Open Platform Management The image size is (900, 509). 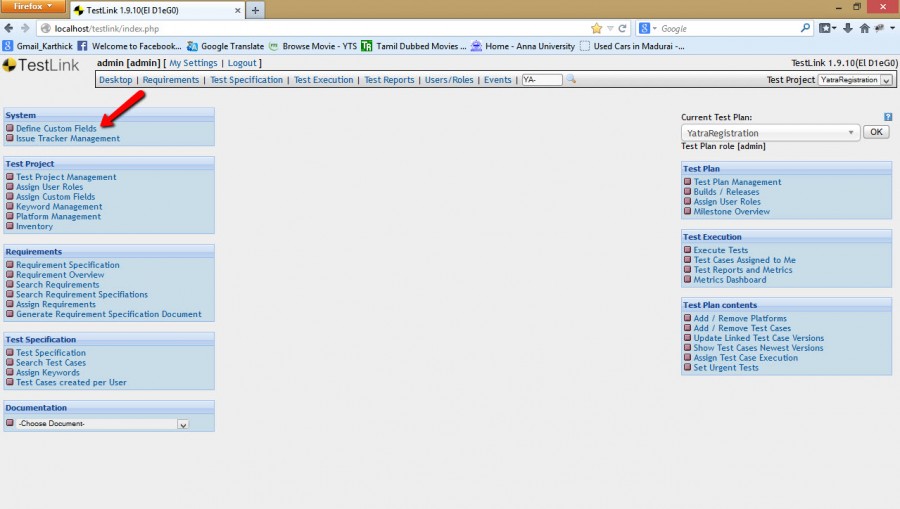click(x=59, y=216)
